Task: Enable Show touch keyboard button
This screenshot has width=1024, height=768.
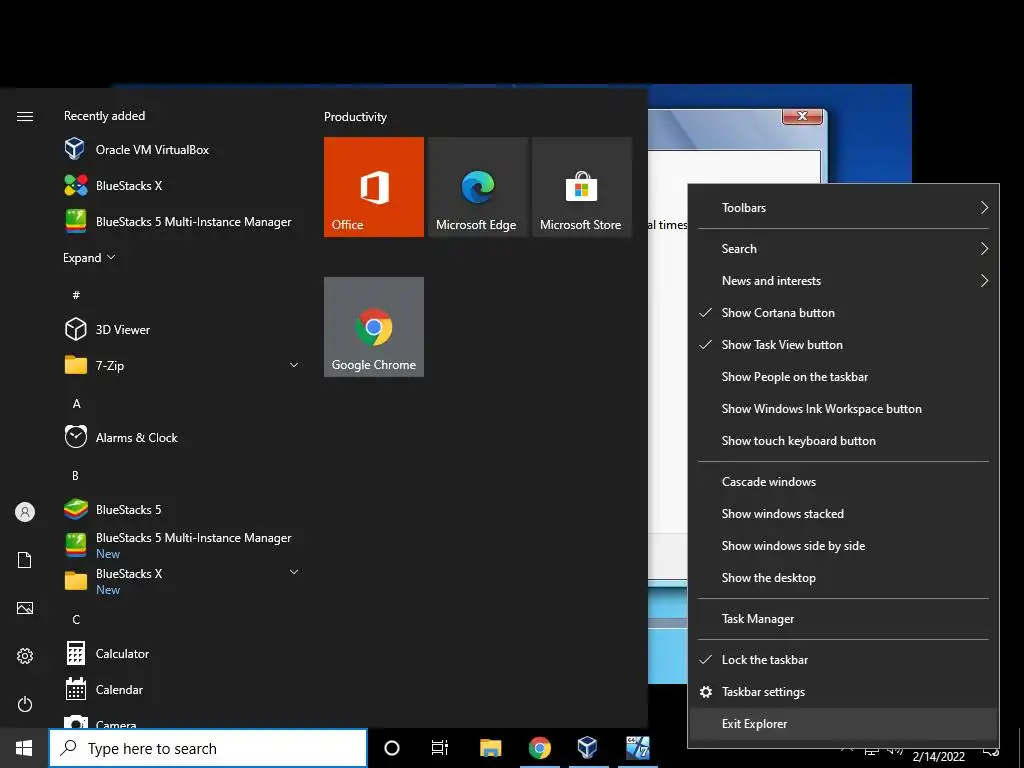Action: coord(843,441)
